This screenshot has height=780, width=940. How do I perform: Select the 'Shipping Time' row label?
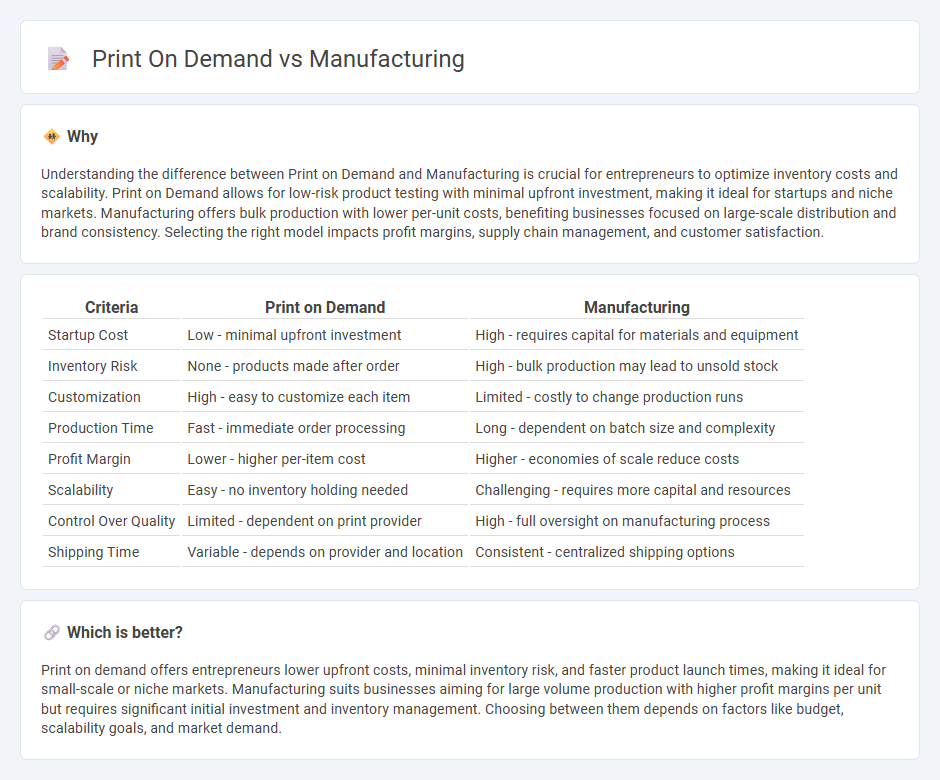click(94, 552)
